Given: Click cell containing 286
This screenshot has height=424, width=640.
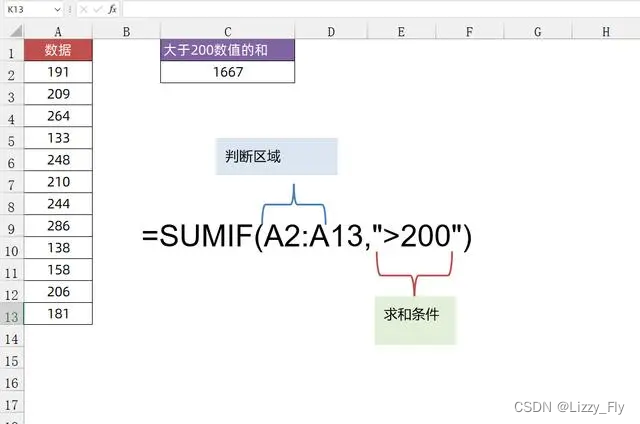Looking at the screenshot, I should 58,226.
